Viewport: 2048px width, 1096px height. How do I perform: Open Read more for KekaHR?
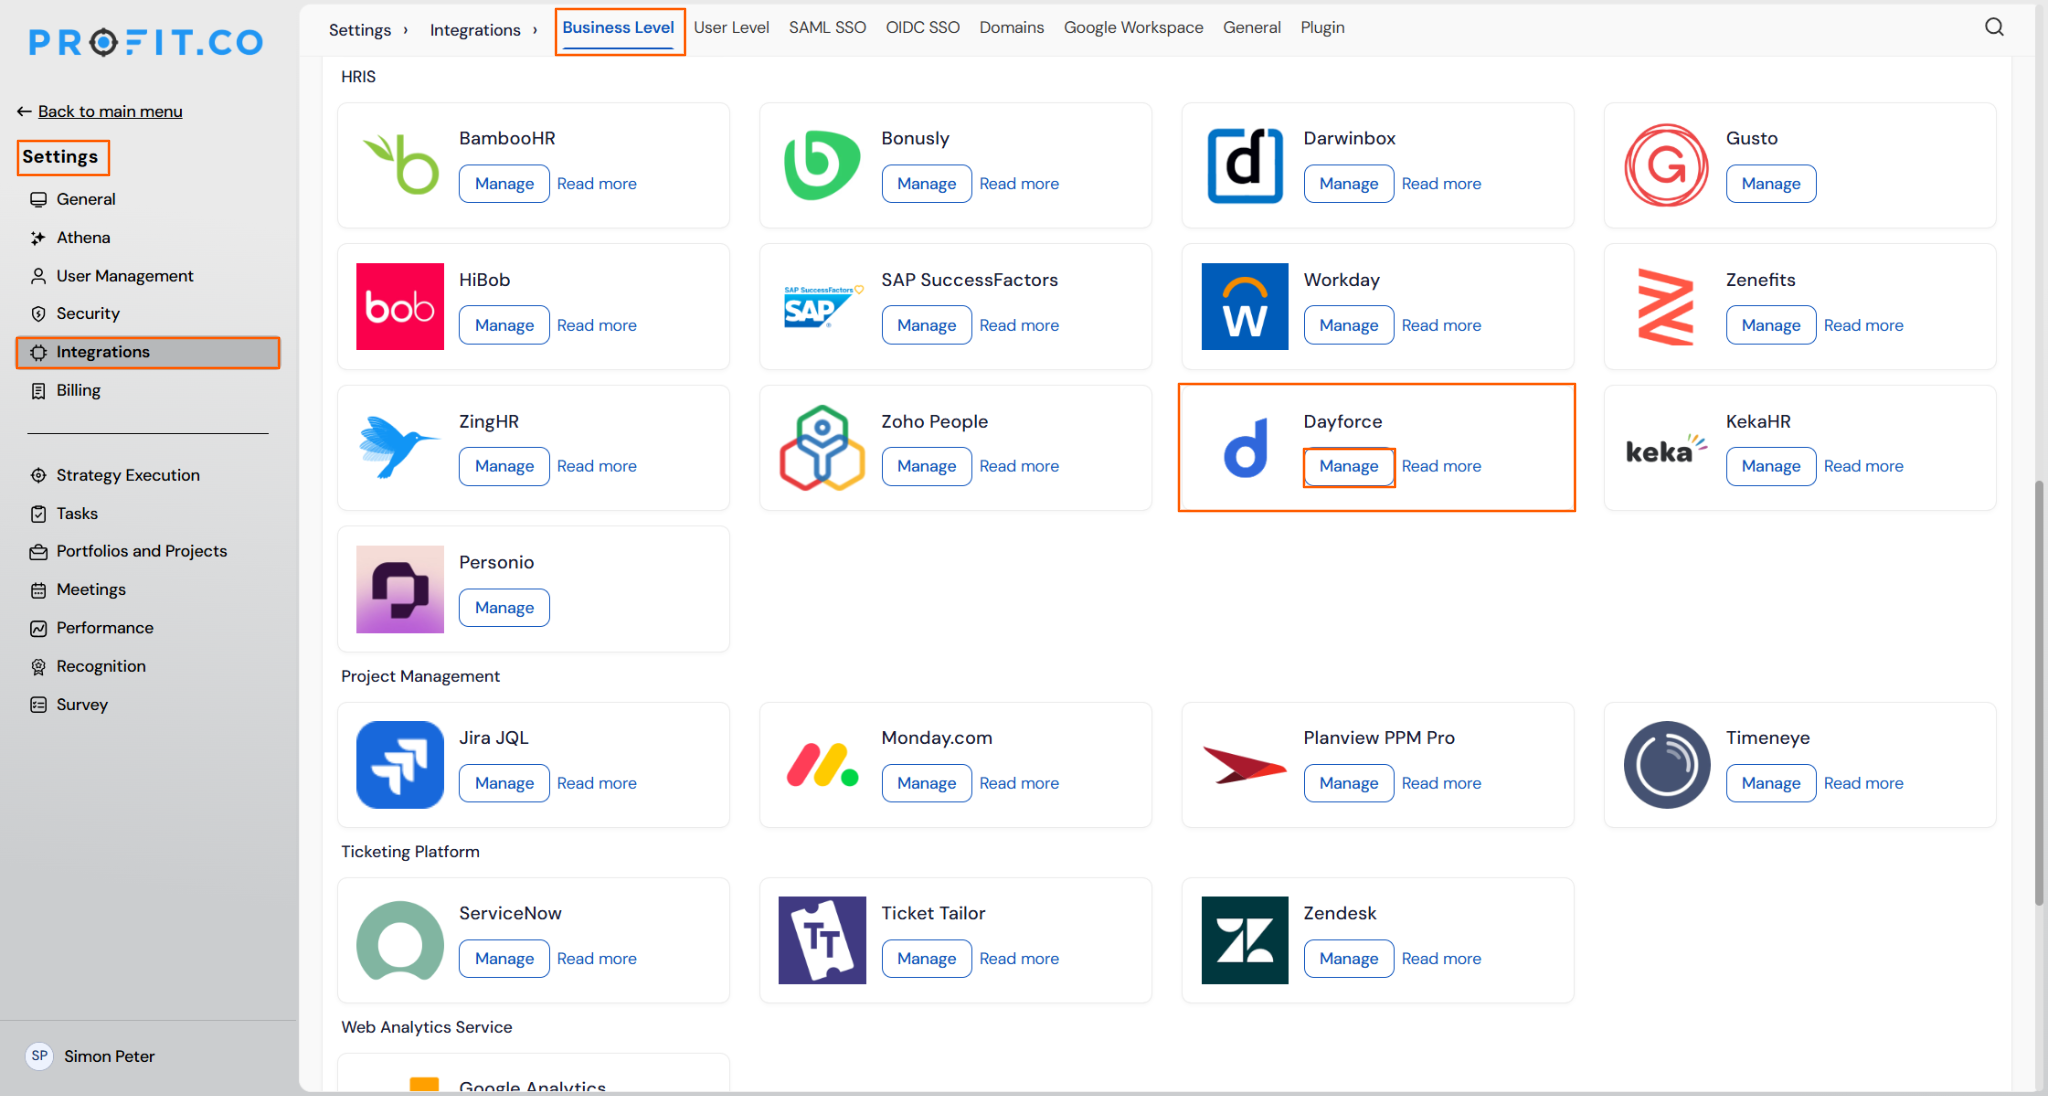coord(1863,466)
